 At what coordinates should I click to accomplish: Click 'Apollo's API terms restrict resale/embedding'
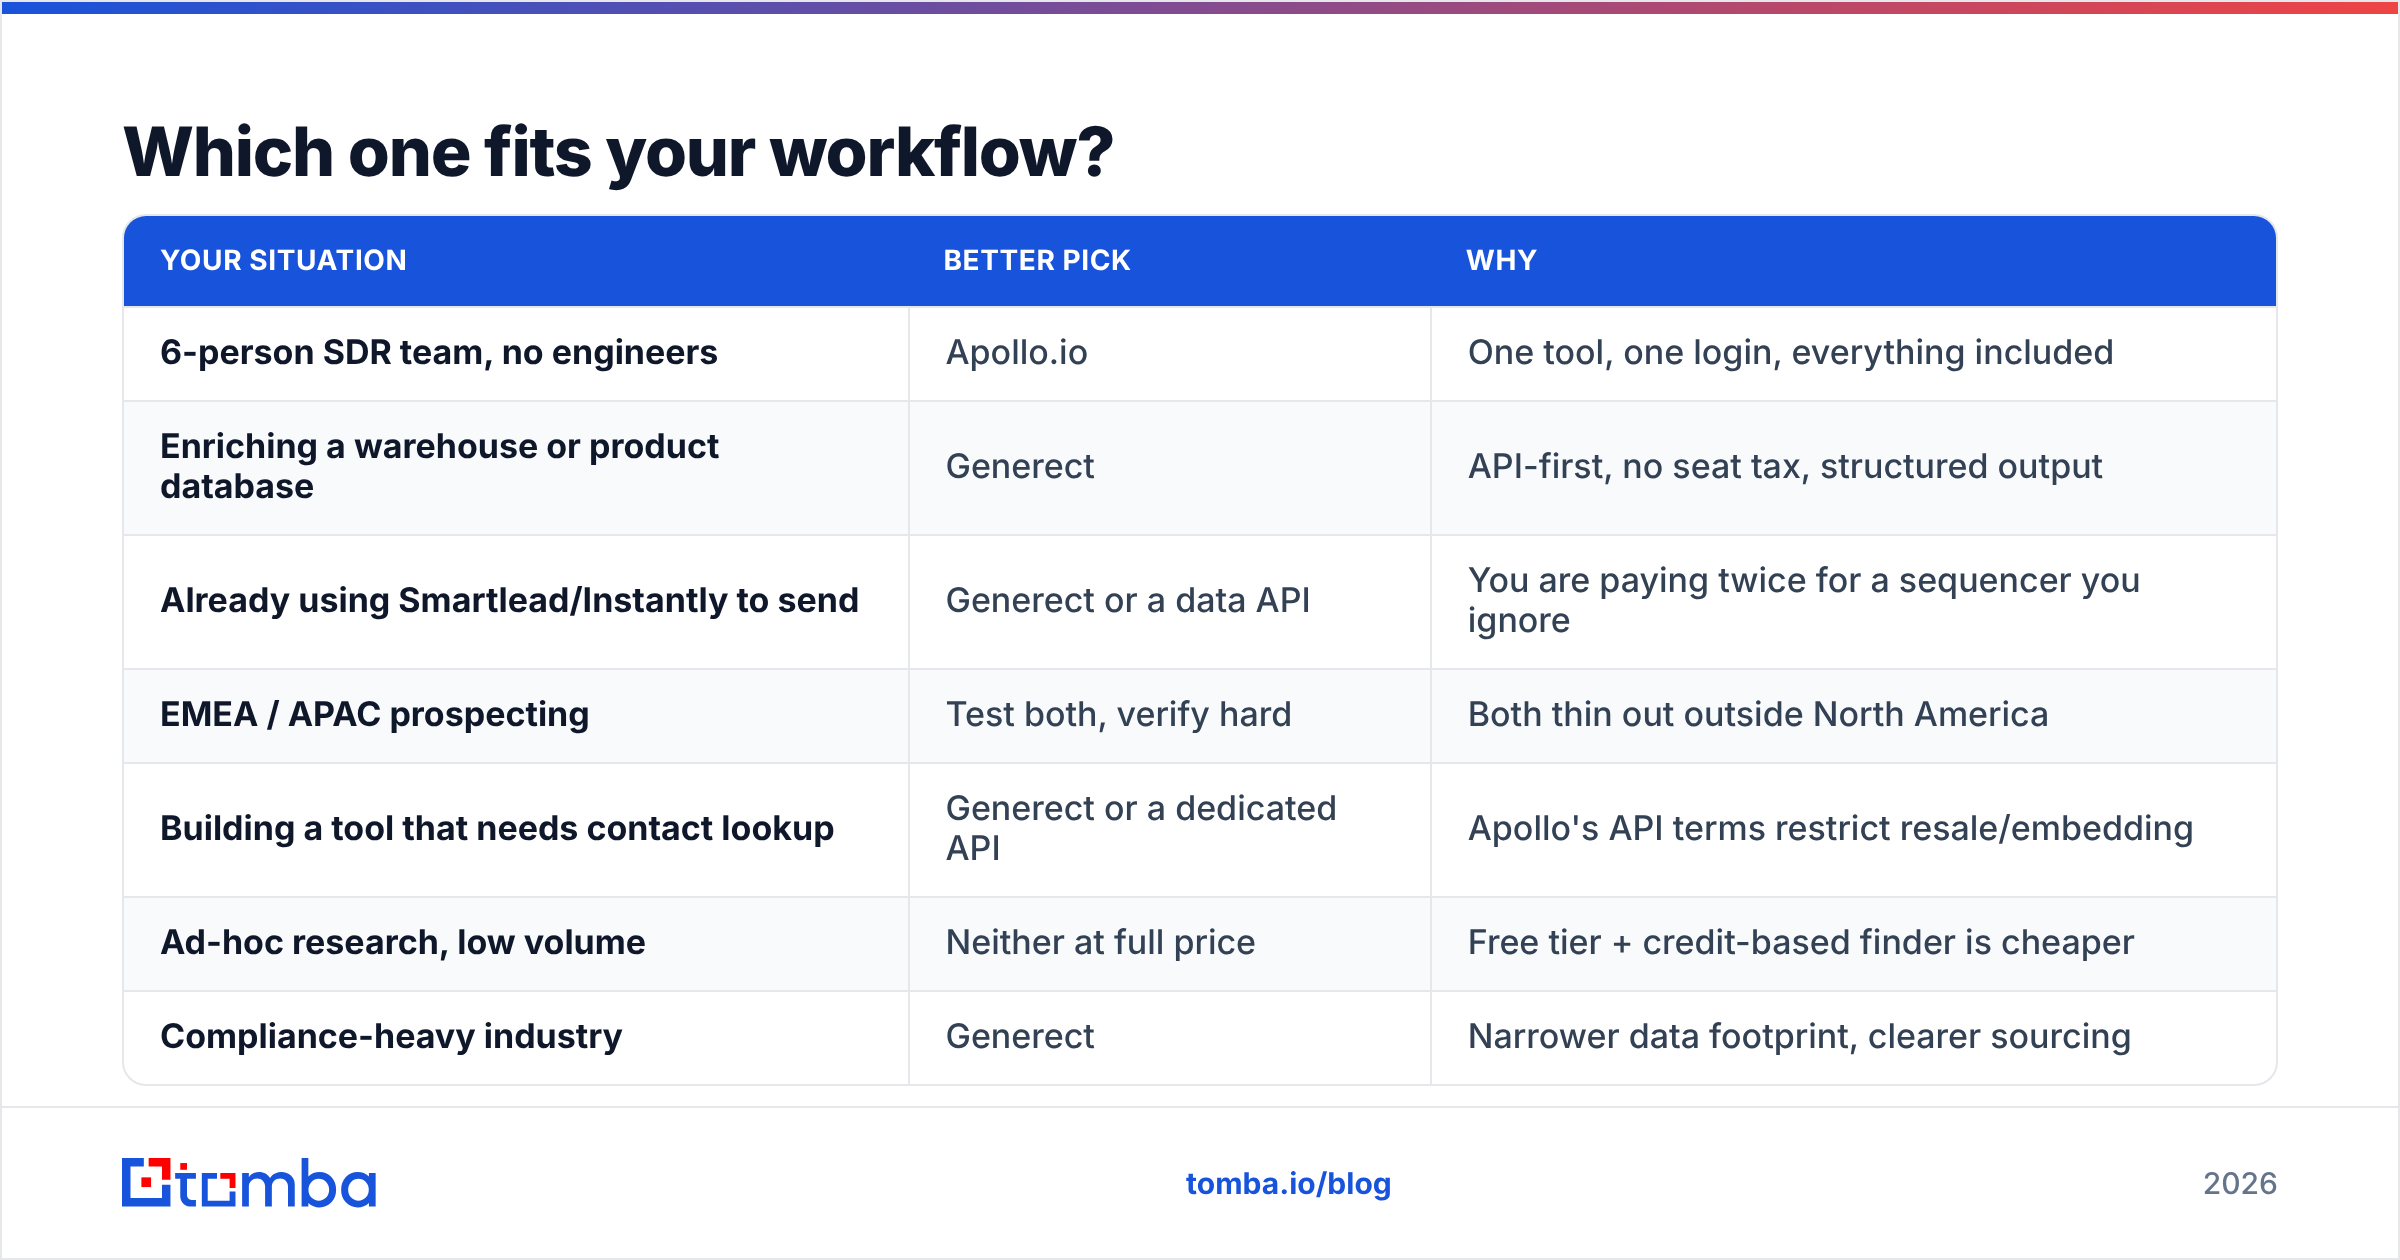click(x=1830, y=828)
